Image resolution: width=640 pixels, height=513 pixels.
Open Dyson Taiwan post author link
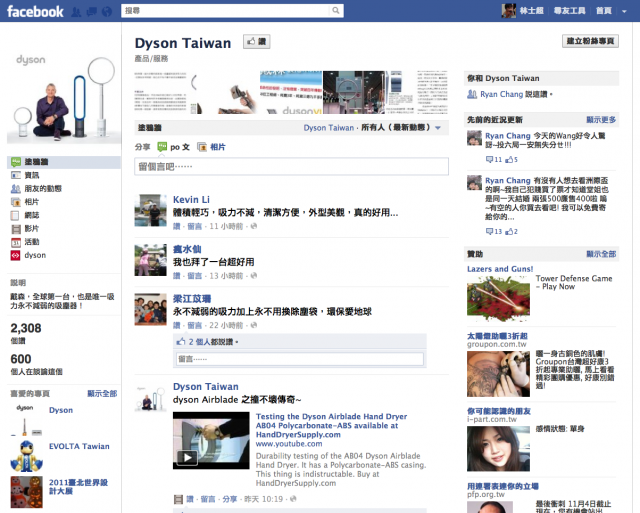(205, 386)
